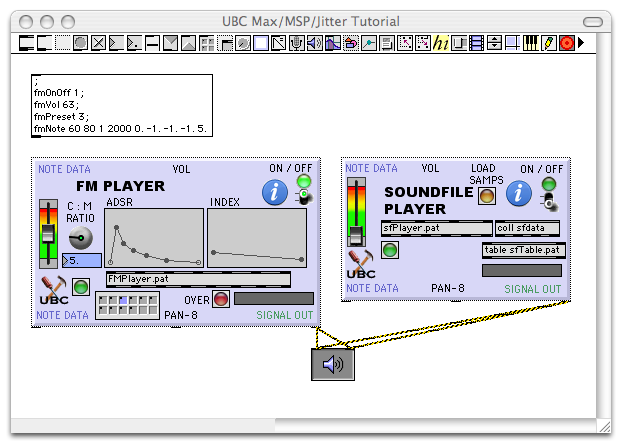Select the message box tool

pos(44,43)
